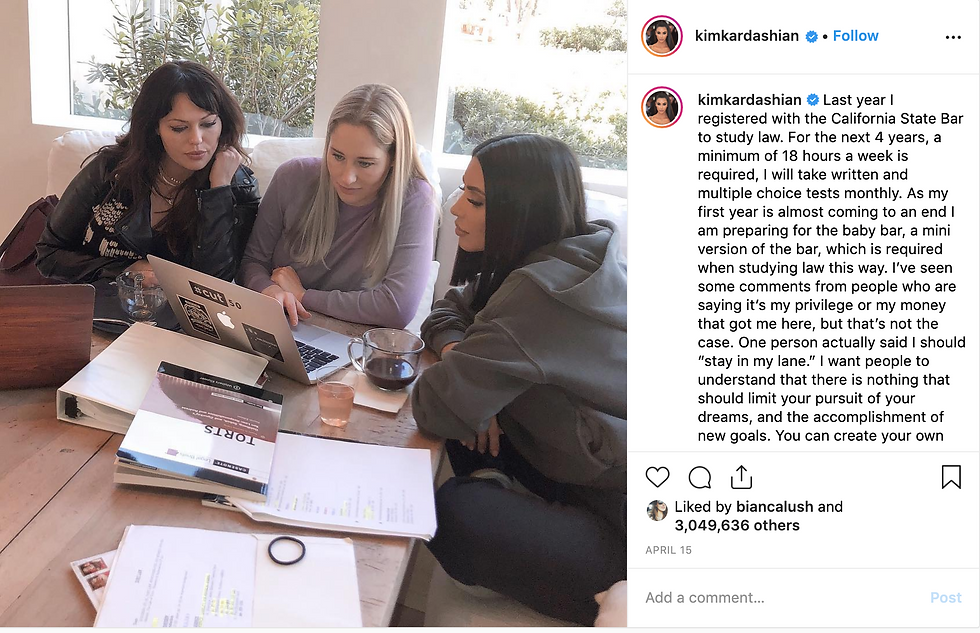Click the profile avatar beside the caption
The image size is (980, 633).
(662, 107)
